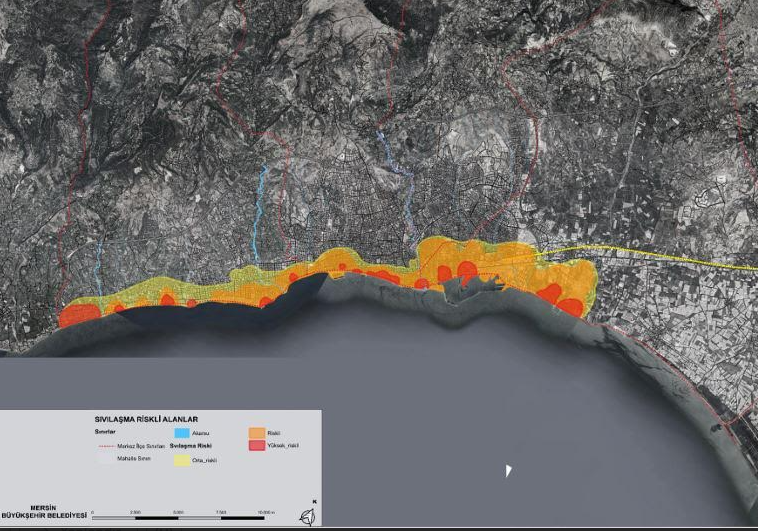
Task: Click the red dashed Merkez İlçe Sınırları symbol
Action: 106,445
